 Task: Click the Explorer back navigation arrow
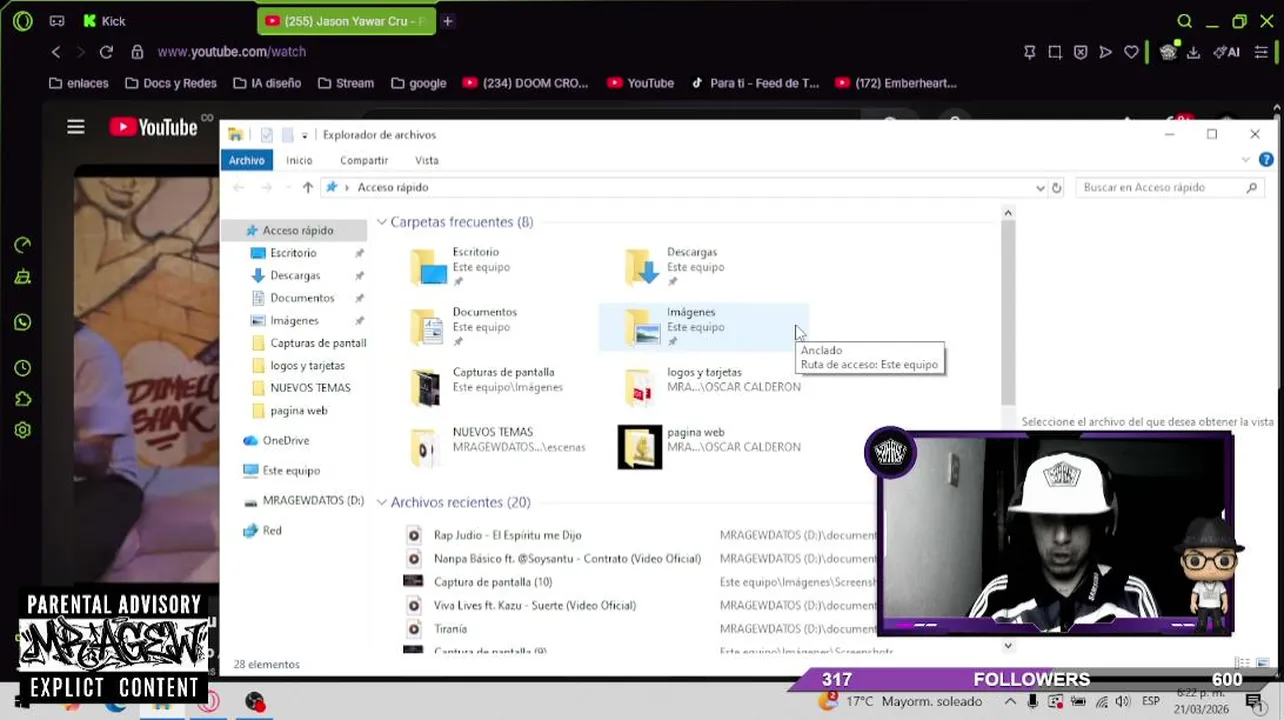click(238, 187)
